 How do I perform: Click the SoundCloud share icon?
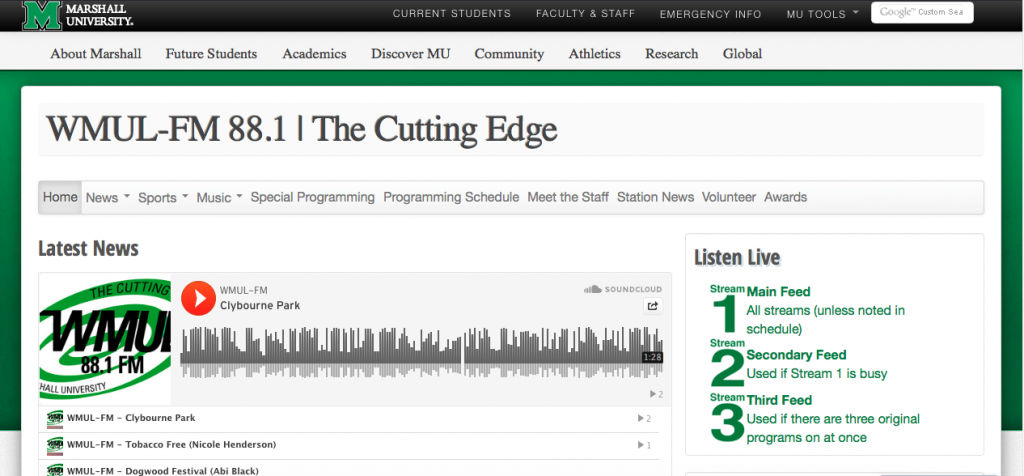(x=652, y=306)
